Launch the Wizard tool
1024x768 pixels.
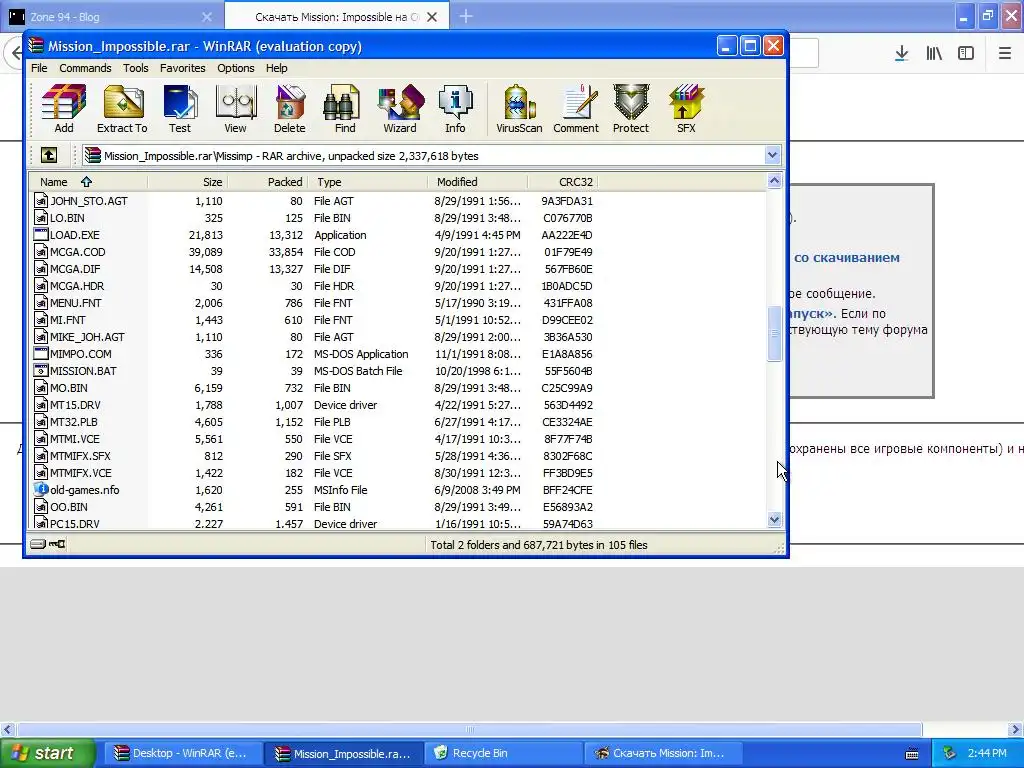[x=400, y=109]
